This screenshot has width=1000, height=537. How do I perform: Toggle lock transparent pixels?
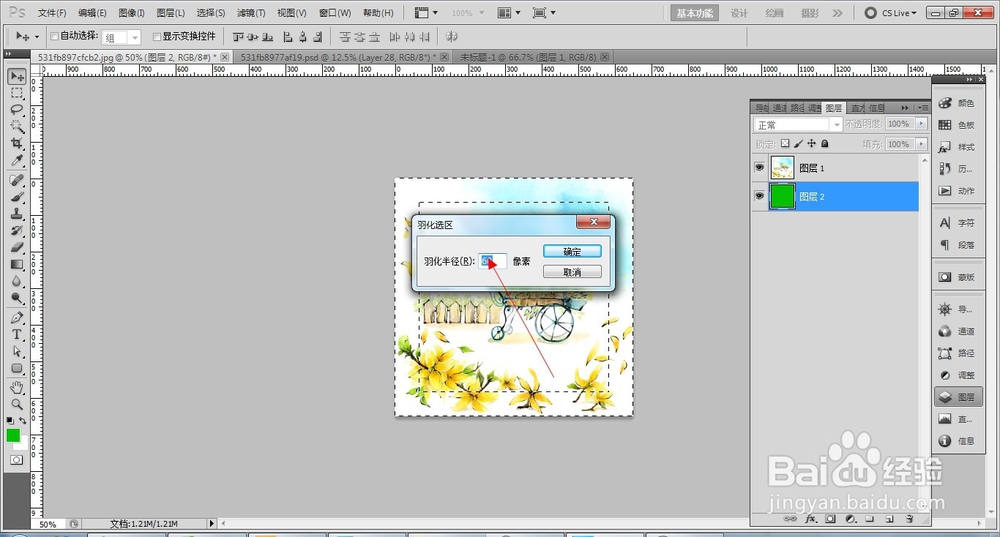(x=785, y=143)
